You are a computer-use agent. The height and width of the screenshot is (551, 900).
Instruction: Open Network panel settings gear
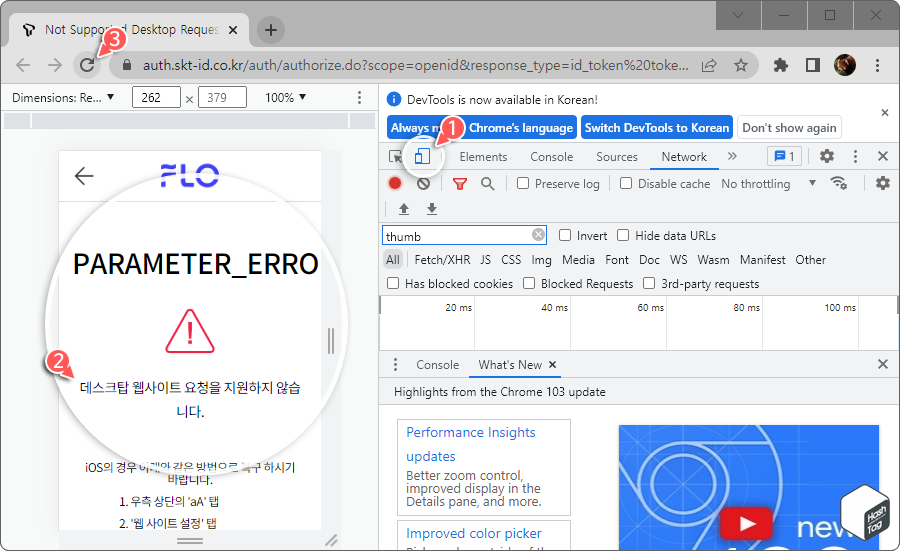pyautogui.click(x=883, y=183)
